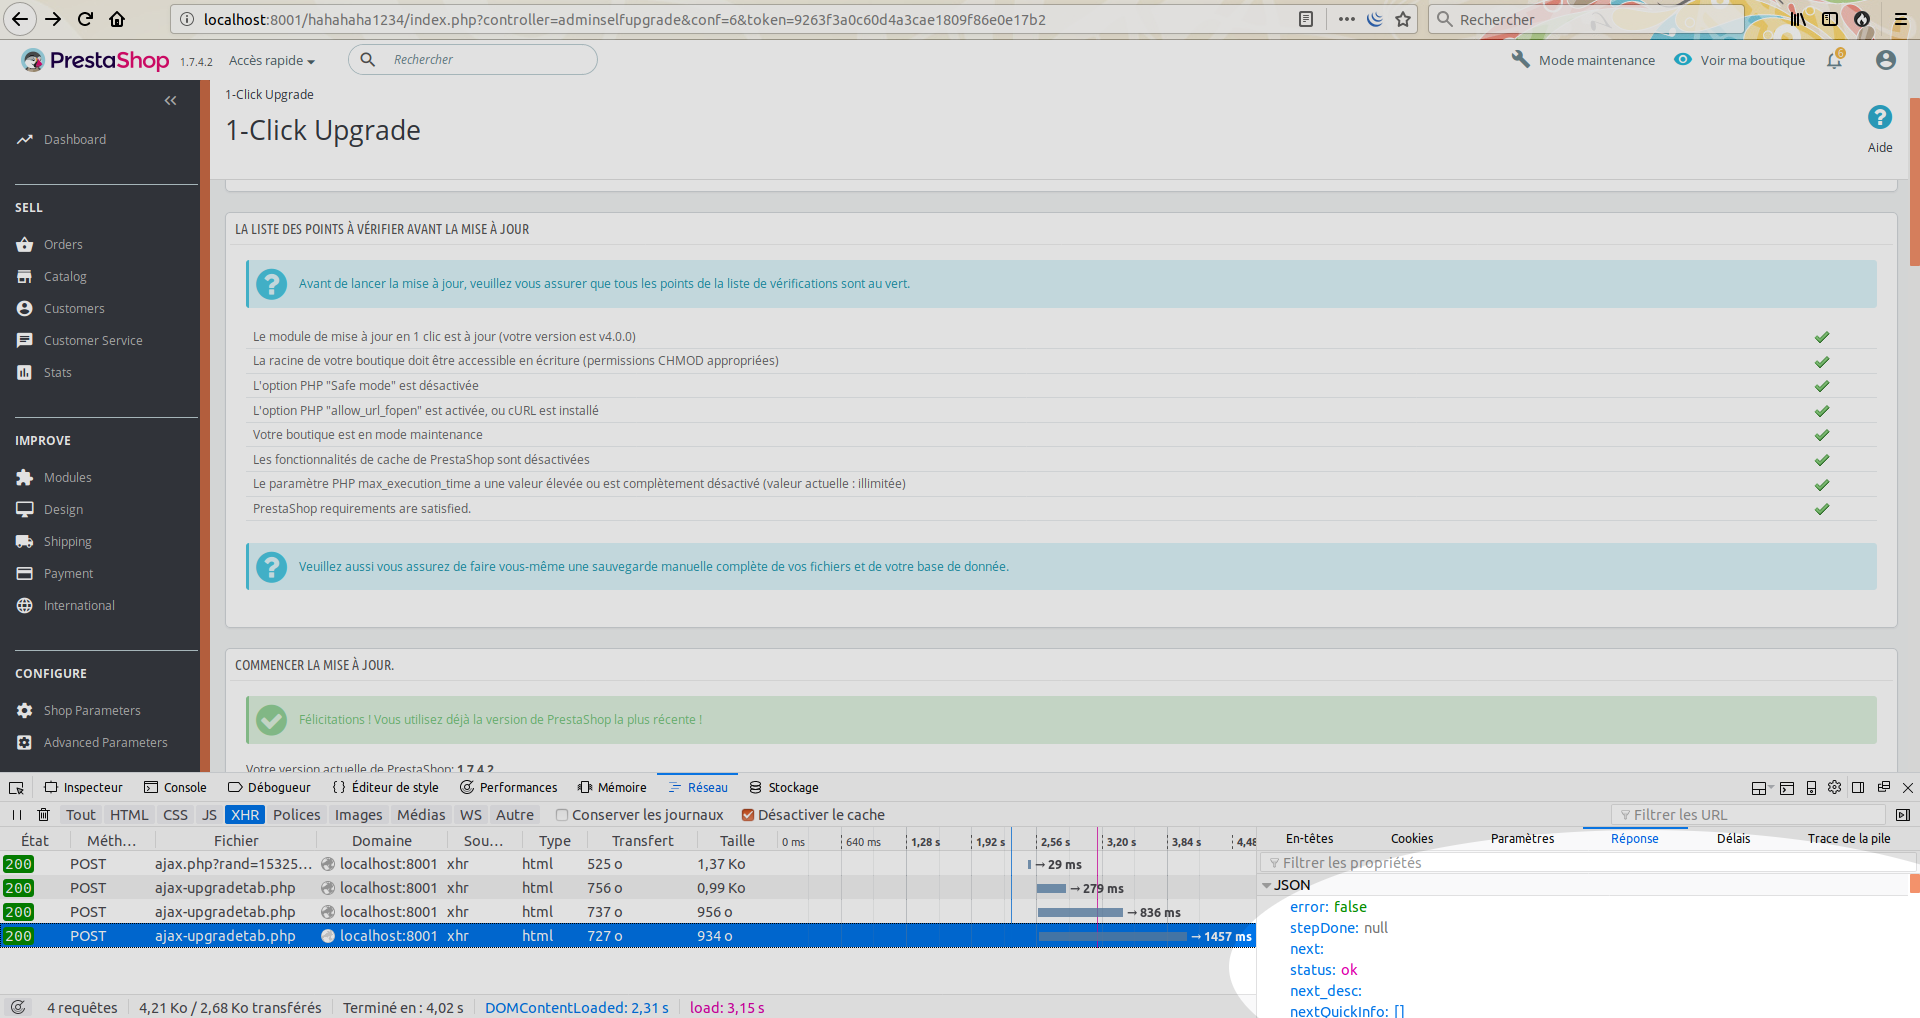
Task: Toggle the XHR request filter
Action: pos(245,815)
